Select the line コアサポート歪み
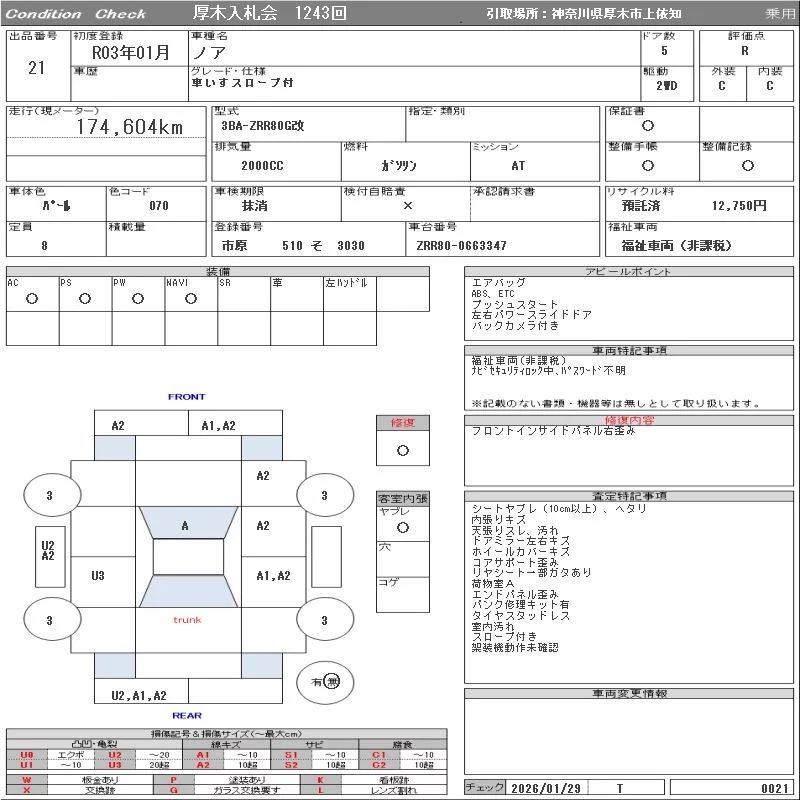The height and width of the screenshot is (800, 800). [515, 562]
